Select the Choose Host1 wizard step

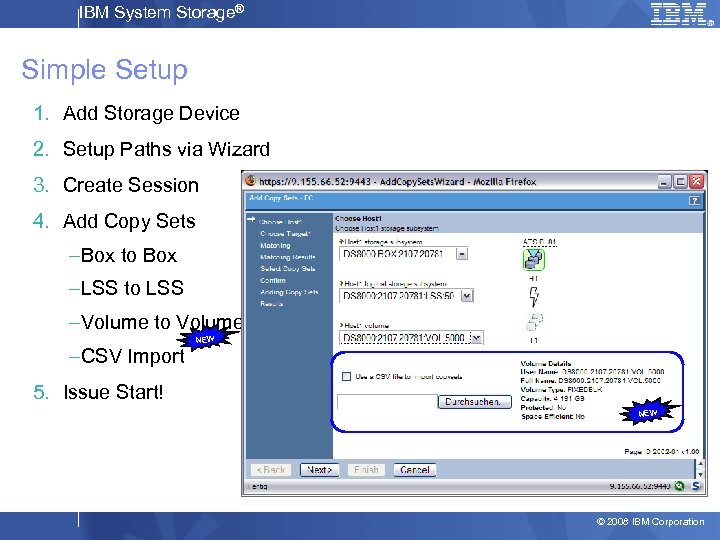280,222
